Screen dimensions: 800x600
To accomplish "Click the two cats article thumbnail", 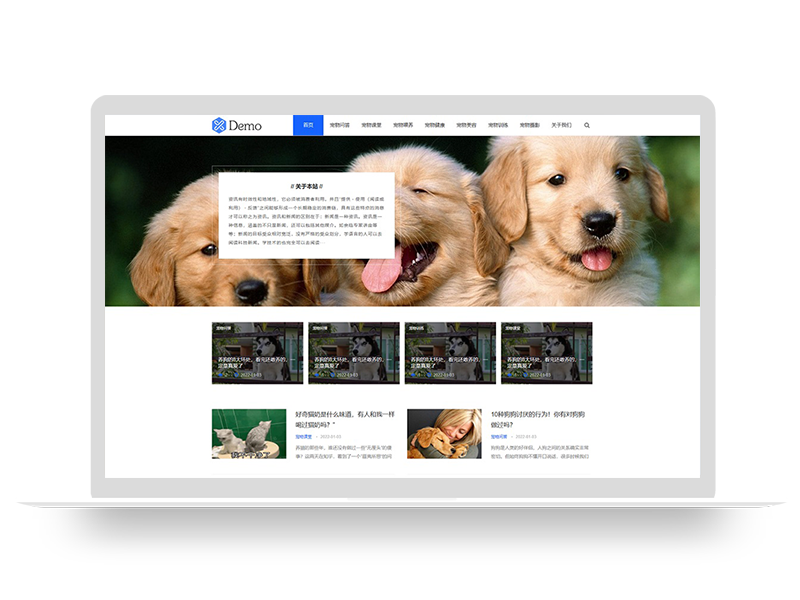I will 248,433.
